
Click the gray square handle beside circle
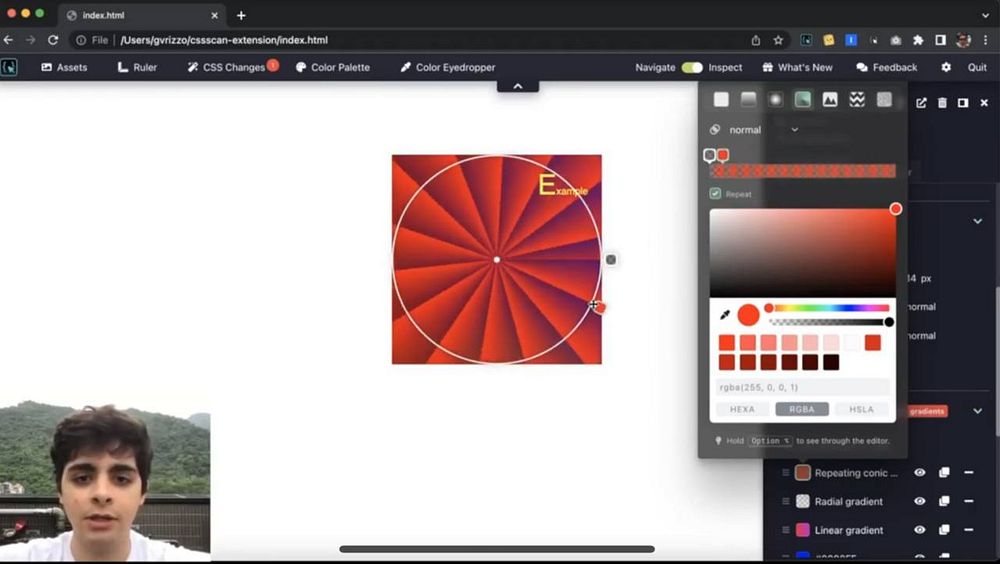pos(611,260)
